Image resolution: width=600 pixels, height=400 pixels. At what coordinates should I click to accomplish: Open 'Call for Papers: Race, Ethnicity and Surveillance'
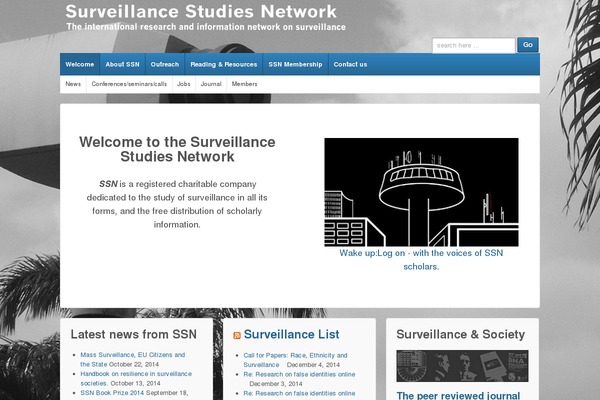tap(295, 360)
